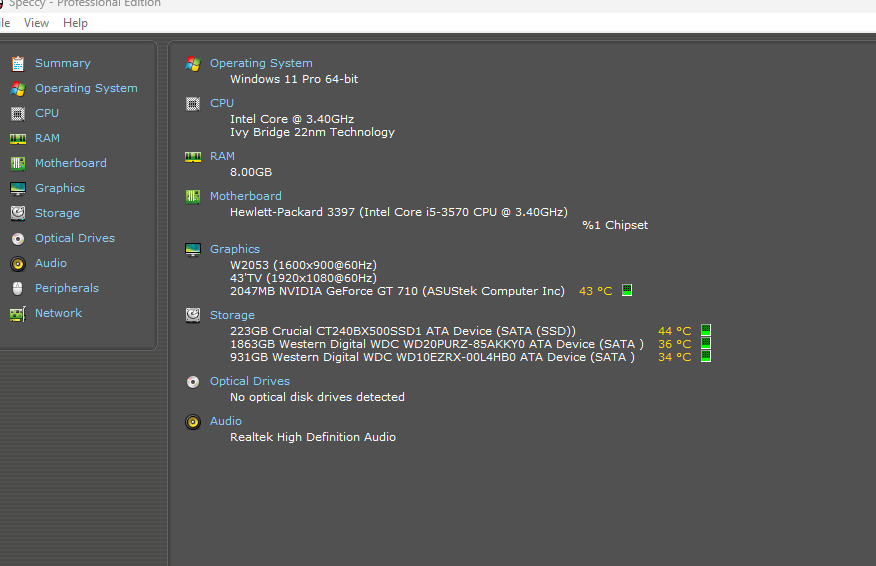The width and height of the screenshot is (876, 566).
Task: Click the Storage heading link in main panel
Action: (x=232, y=315)
